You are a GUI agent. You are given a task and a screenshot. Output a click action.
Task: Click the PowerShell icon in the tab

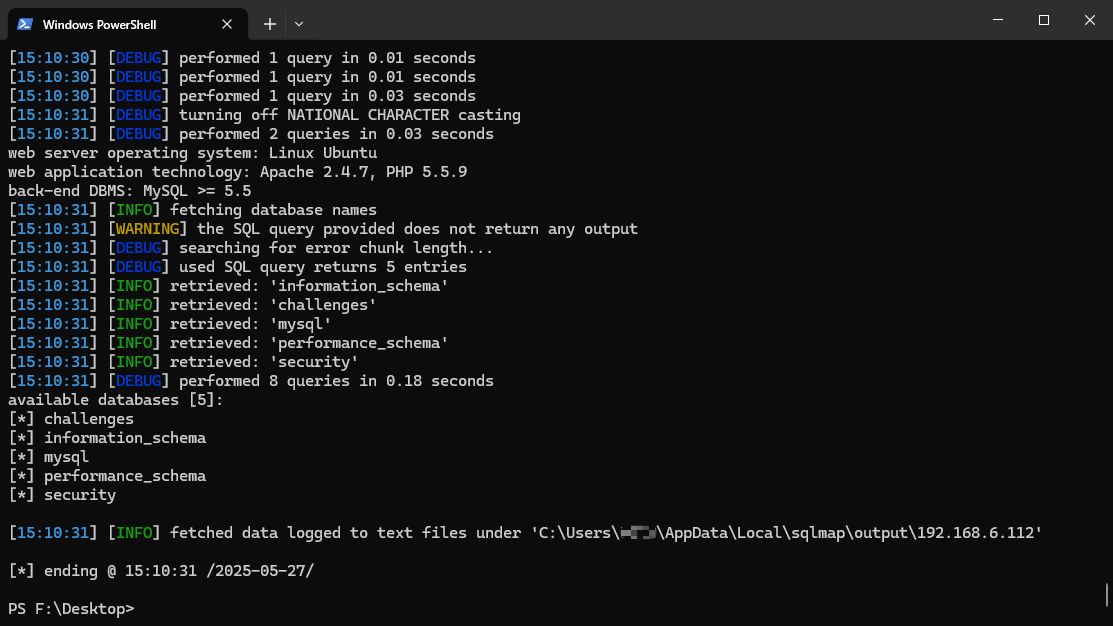25,23
